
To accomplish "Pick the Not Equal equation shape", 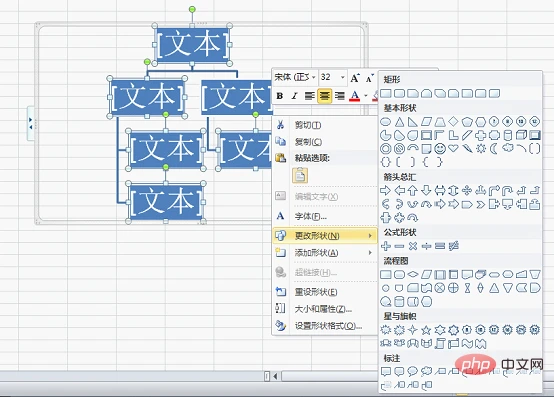I will (453, 246).
